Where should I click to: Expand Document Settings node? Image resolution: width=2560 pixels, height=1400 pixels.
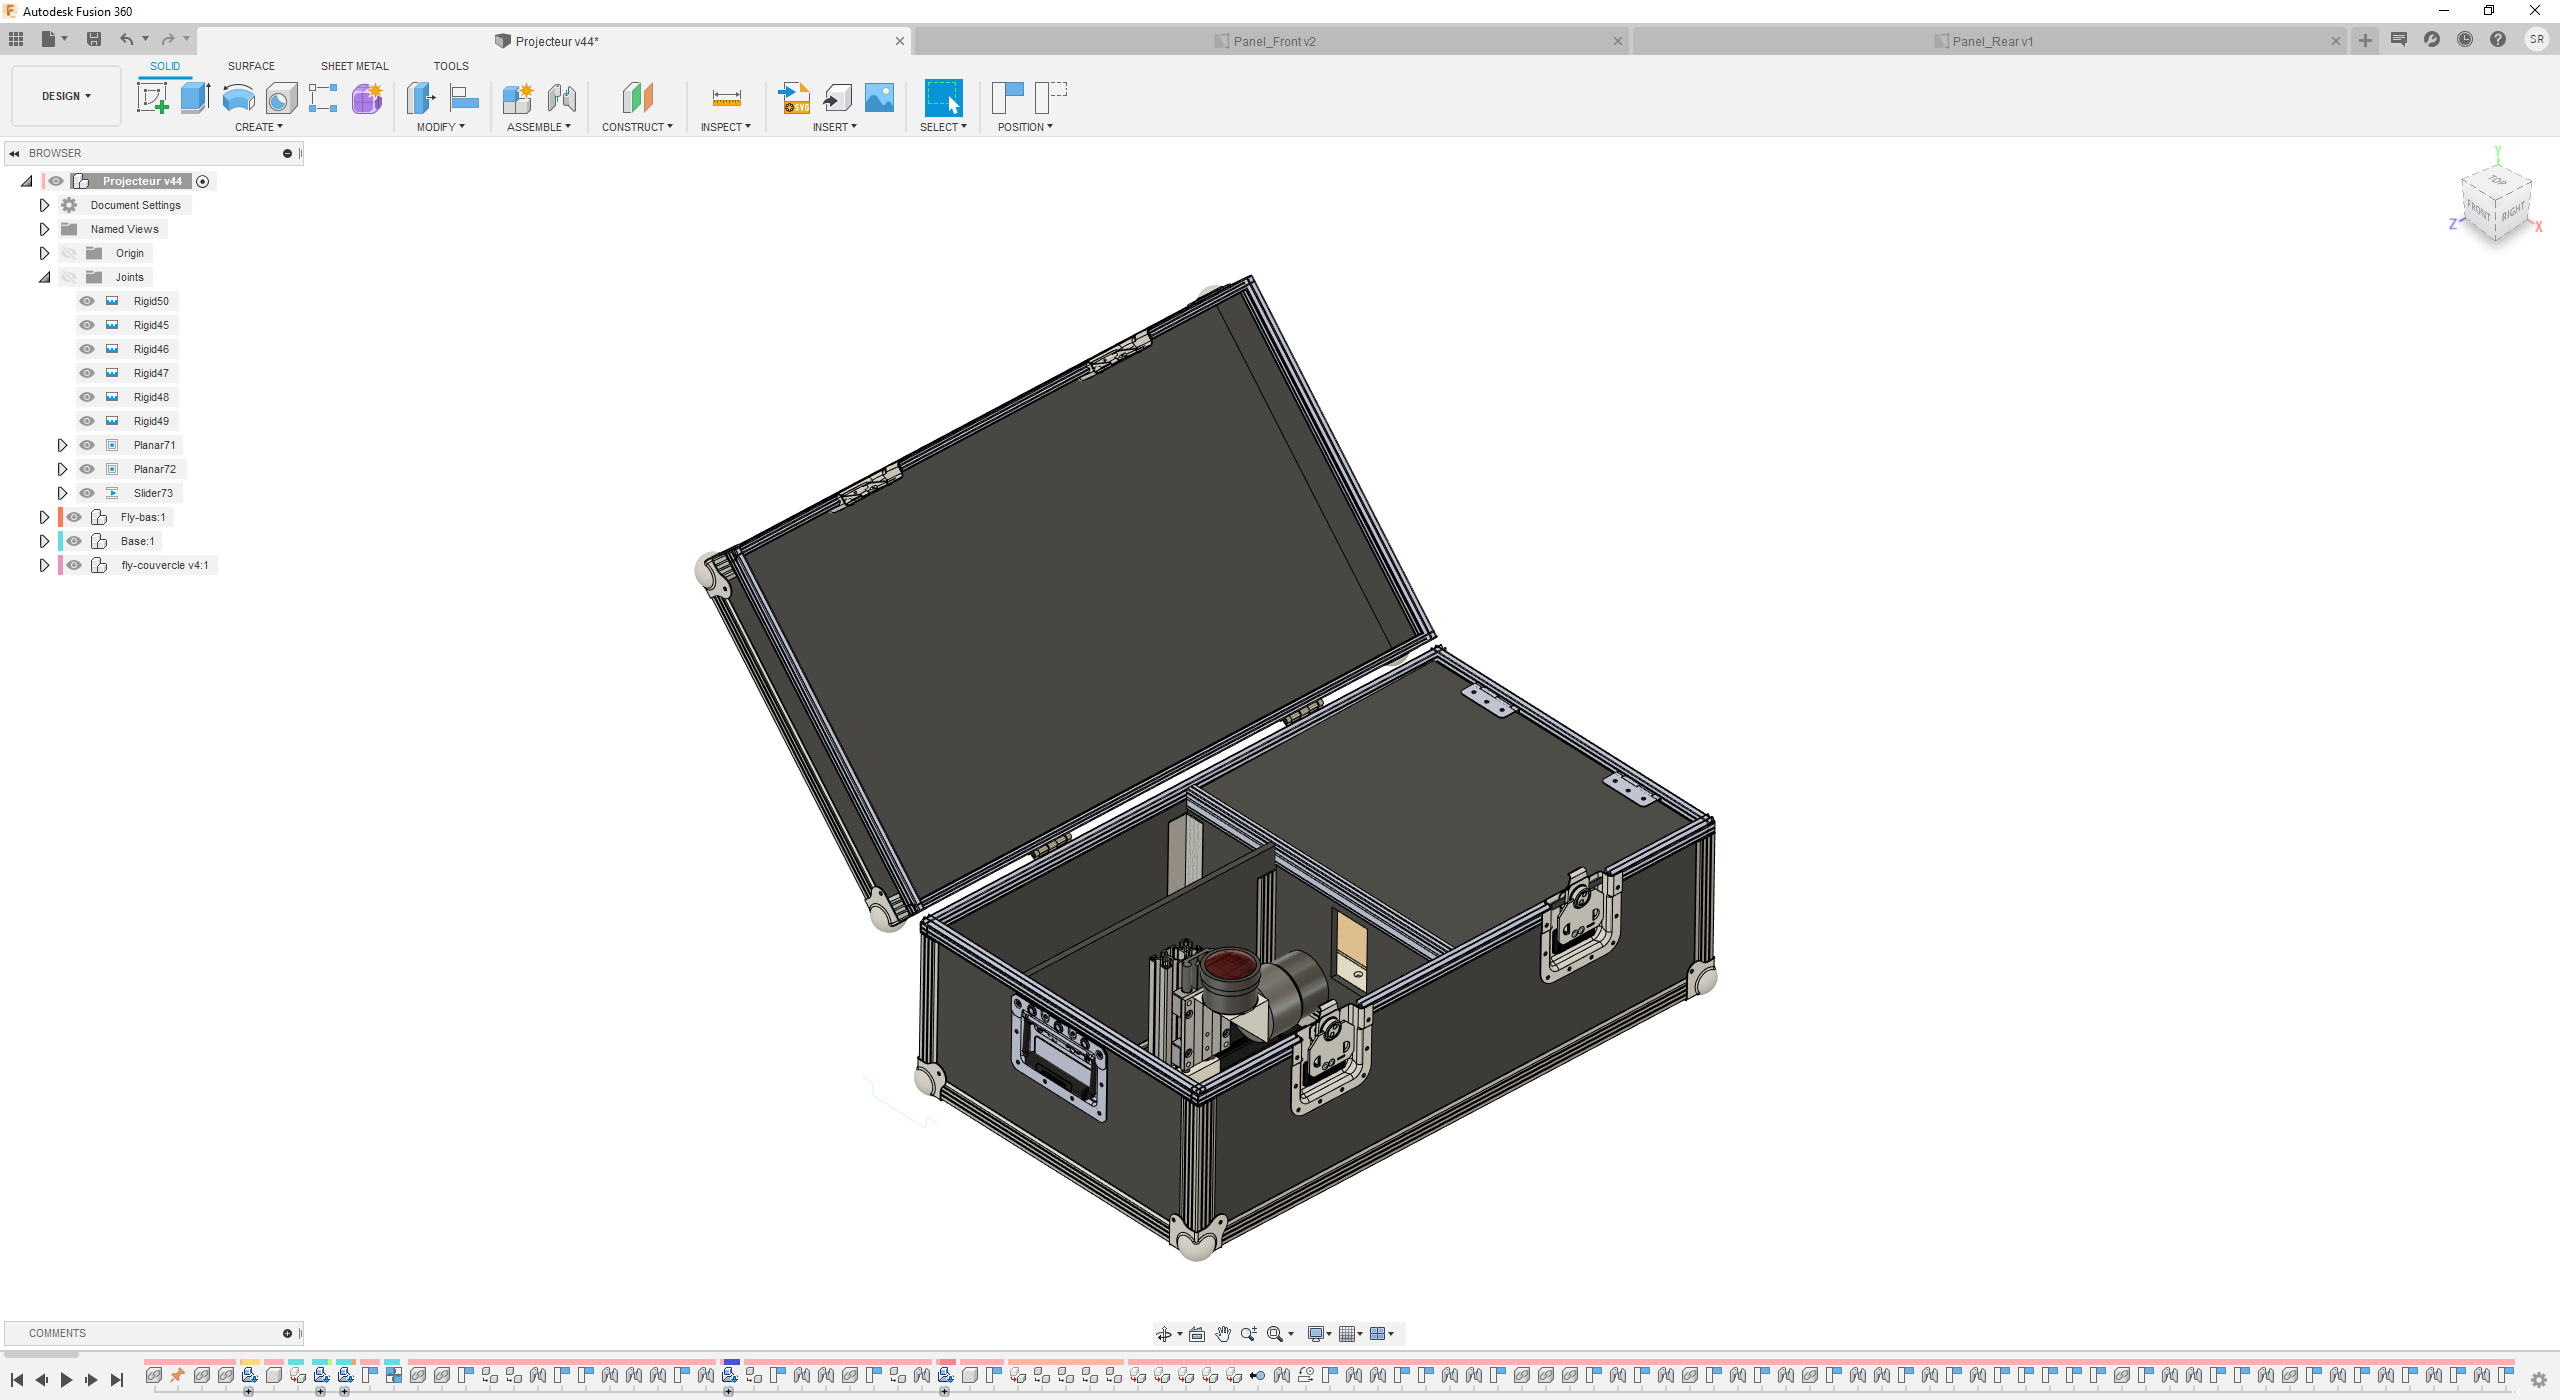click(x=44, y=205)
